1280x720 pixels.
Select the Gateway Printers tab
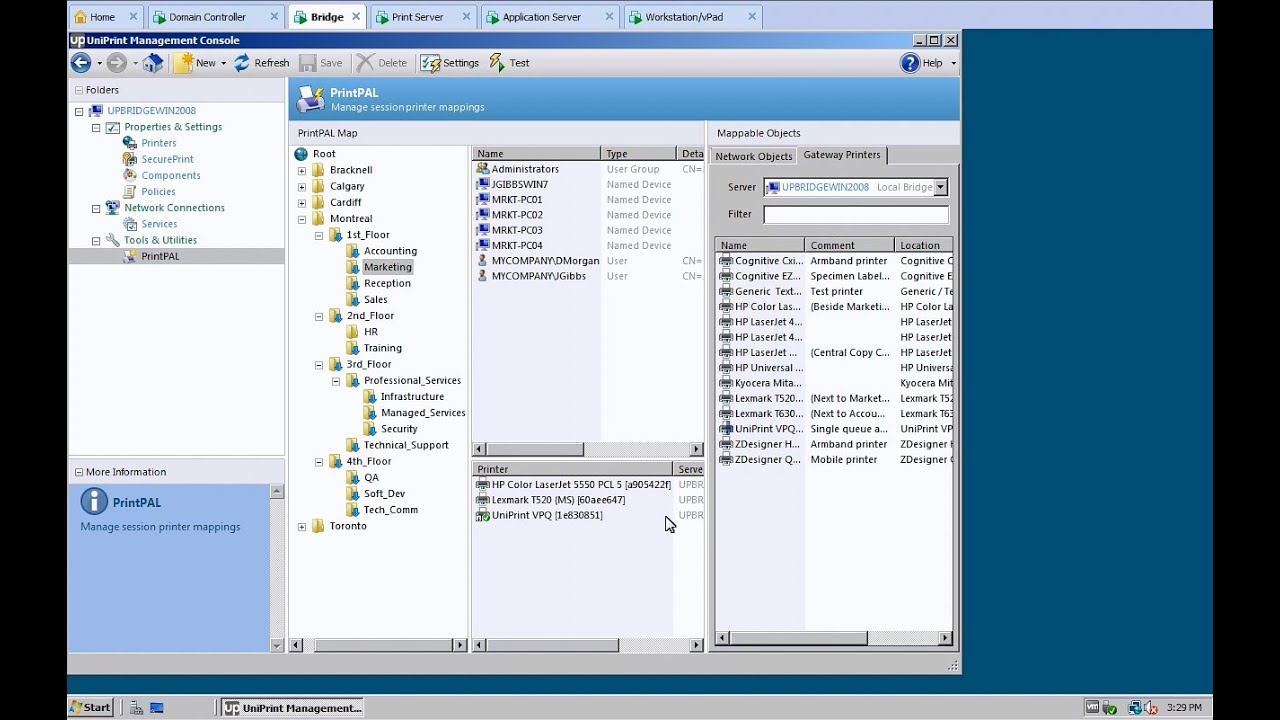pyautogui.click(x=842, y=155)
